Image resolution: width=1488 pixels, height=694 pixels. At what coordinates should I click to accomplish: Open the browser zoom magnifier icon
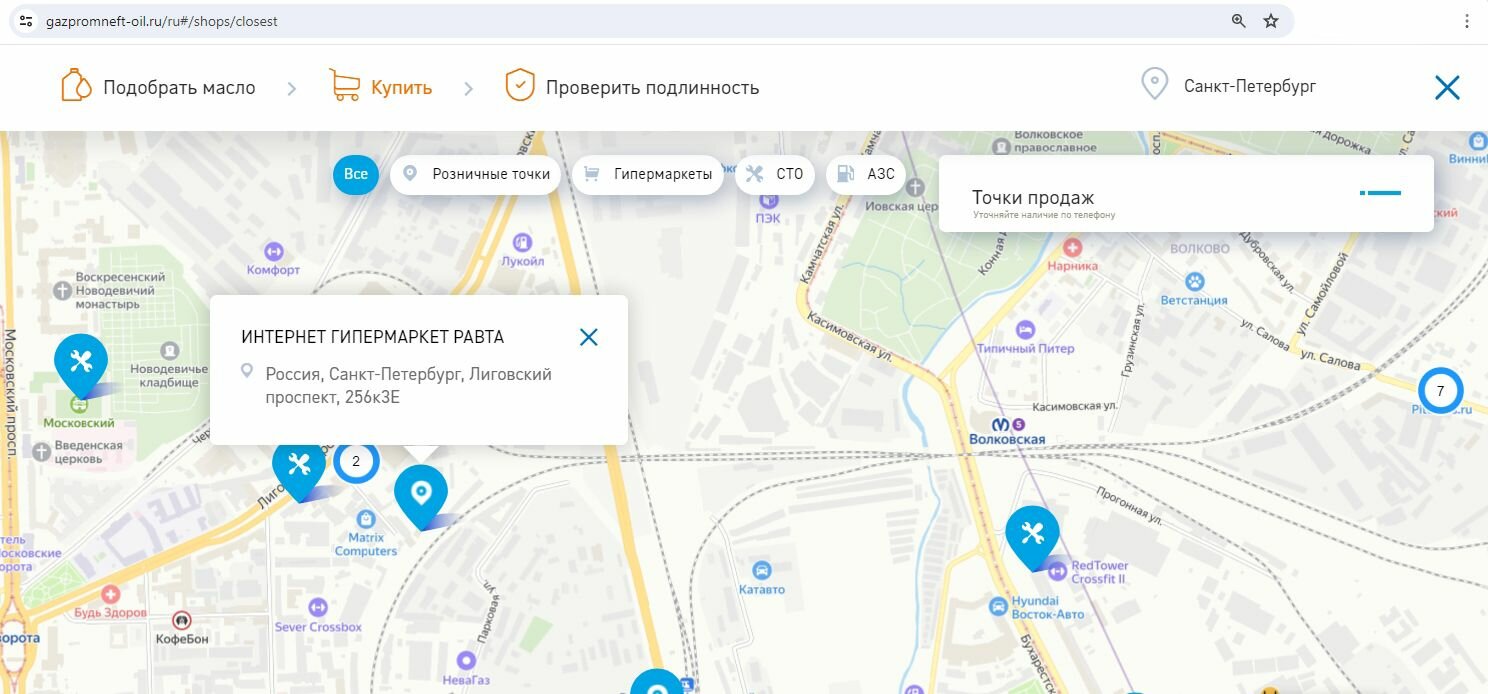[x=1239, y=21]
